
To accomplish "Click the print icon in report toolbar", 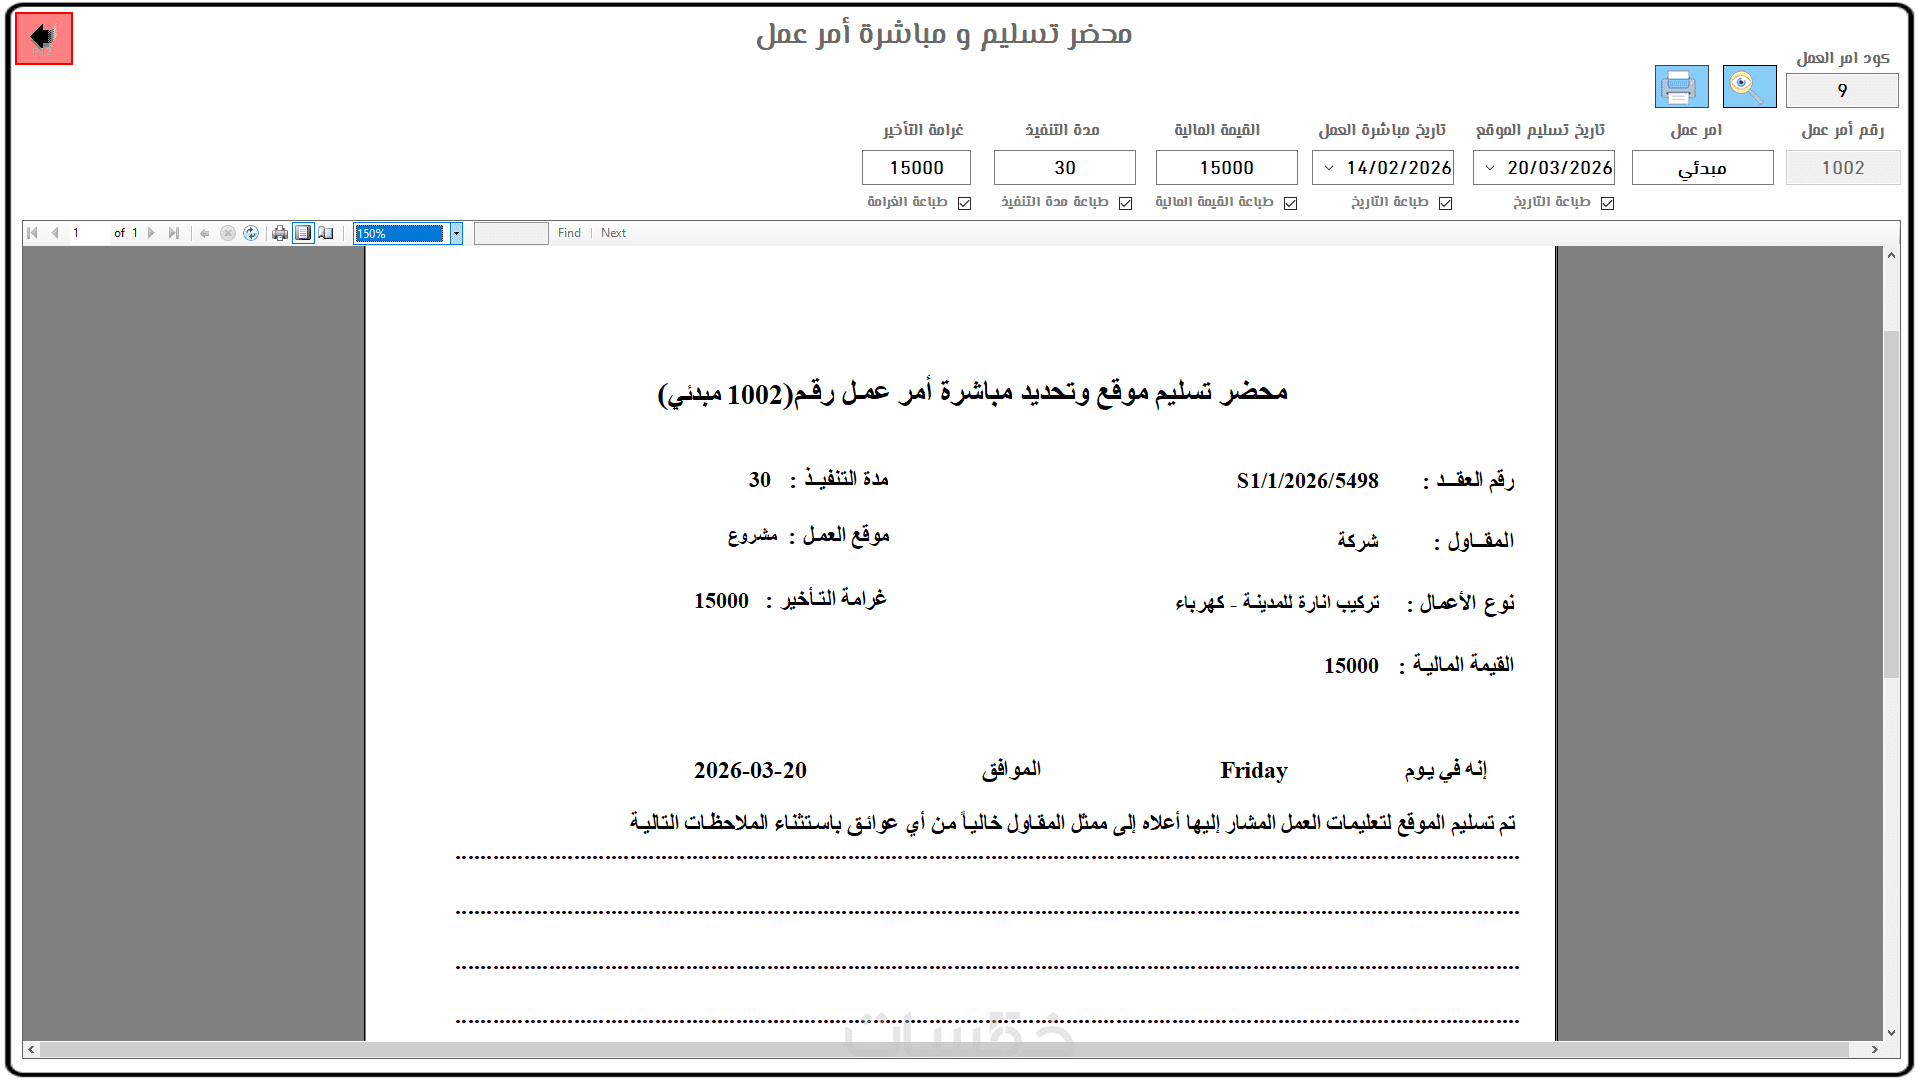I will (280, 233).
